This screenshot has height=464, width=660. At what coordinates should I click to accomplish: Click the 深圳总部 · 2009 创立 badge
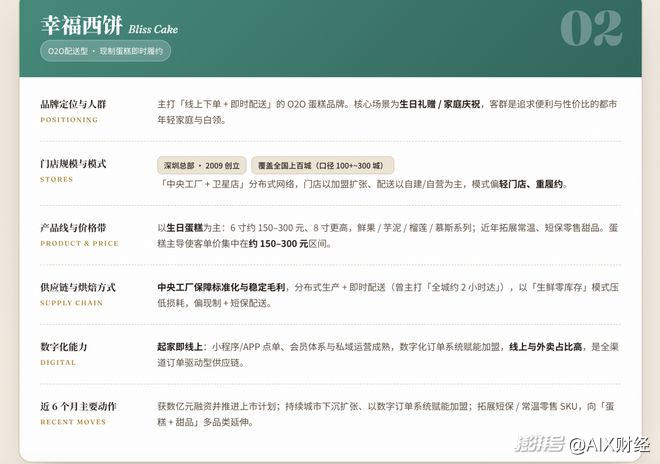coord(202,165)
